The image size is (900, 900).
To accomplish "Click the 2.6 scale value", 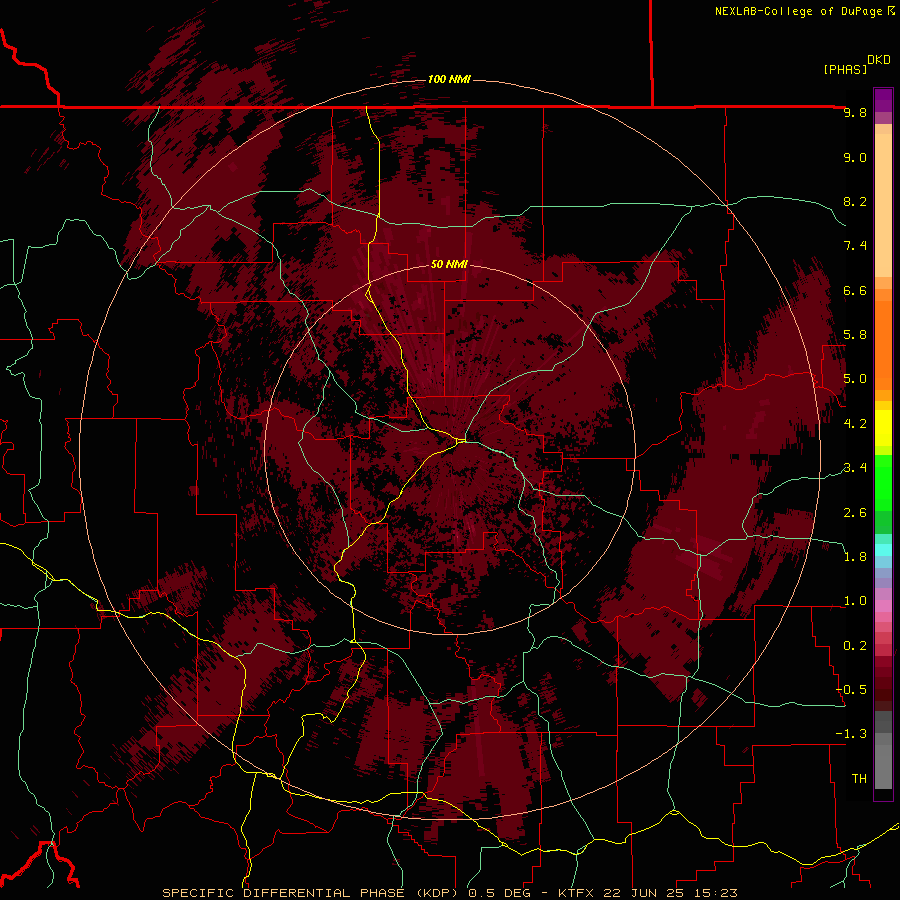I will [855, 513].
